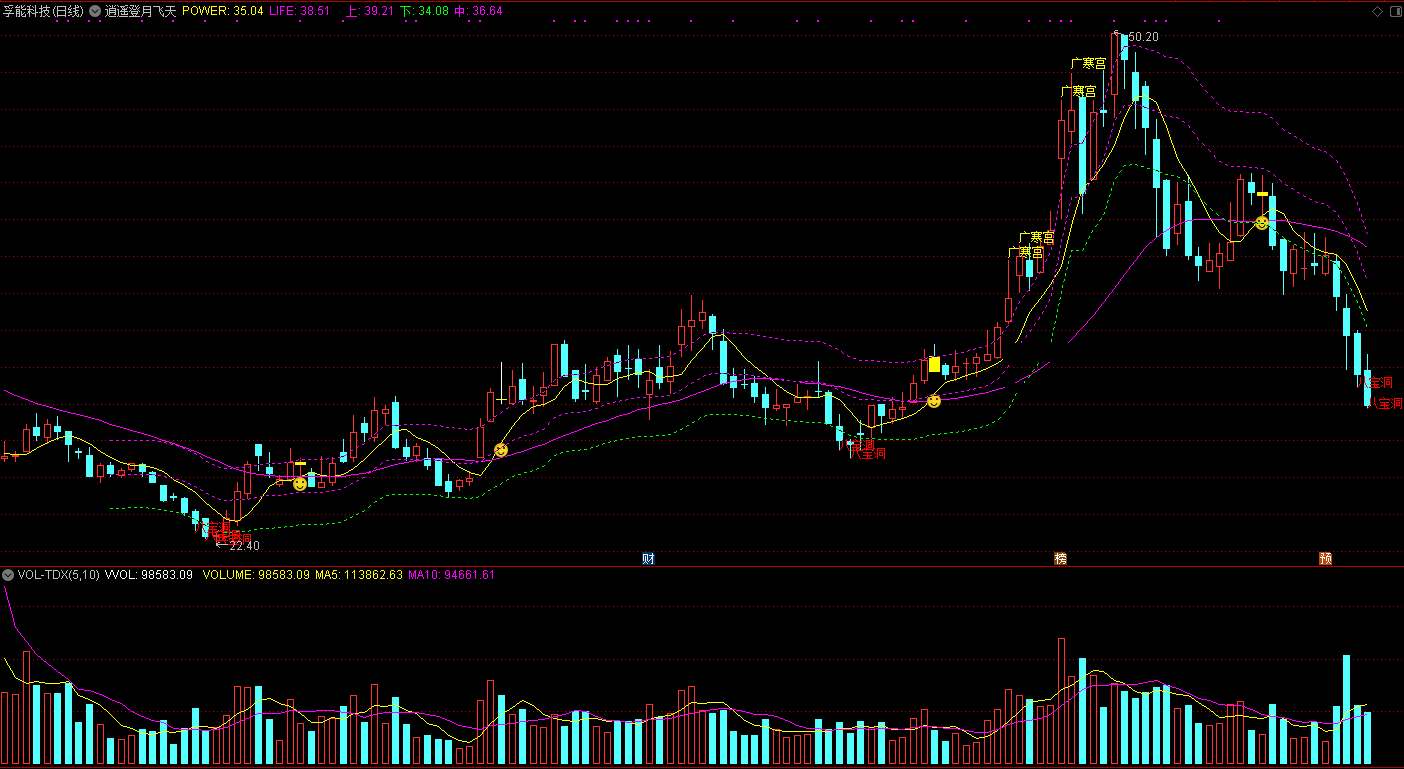Toggle the side panel icon at top-right
The width and height of the screenshot is (1404, 769).
[1394, 11]
